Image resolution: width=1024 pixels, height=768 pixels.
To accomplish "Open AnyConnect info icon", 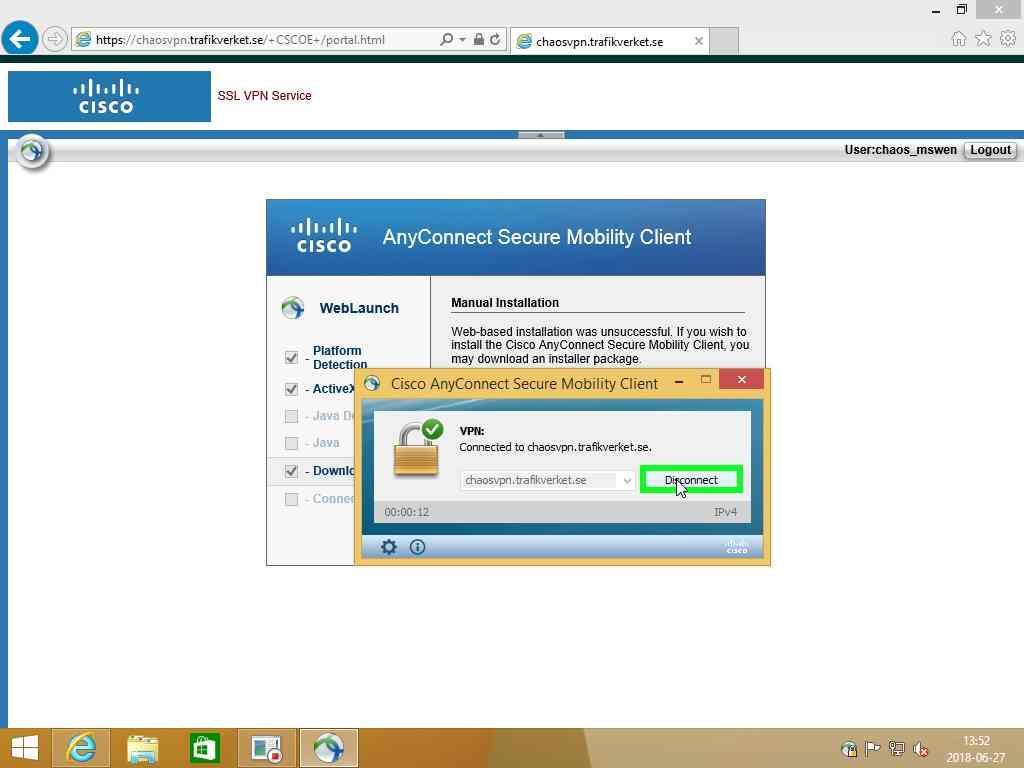I will 417,547.
